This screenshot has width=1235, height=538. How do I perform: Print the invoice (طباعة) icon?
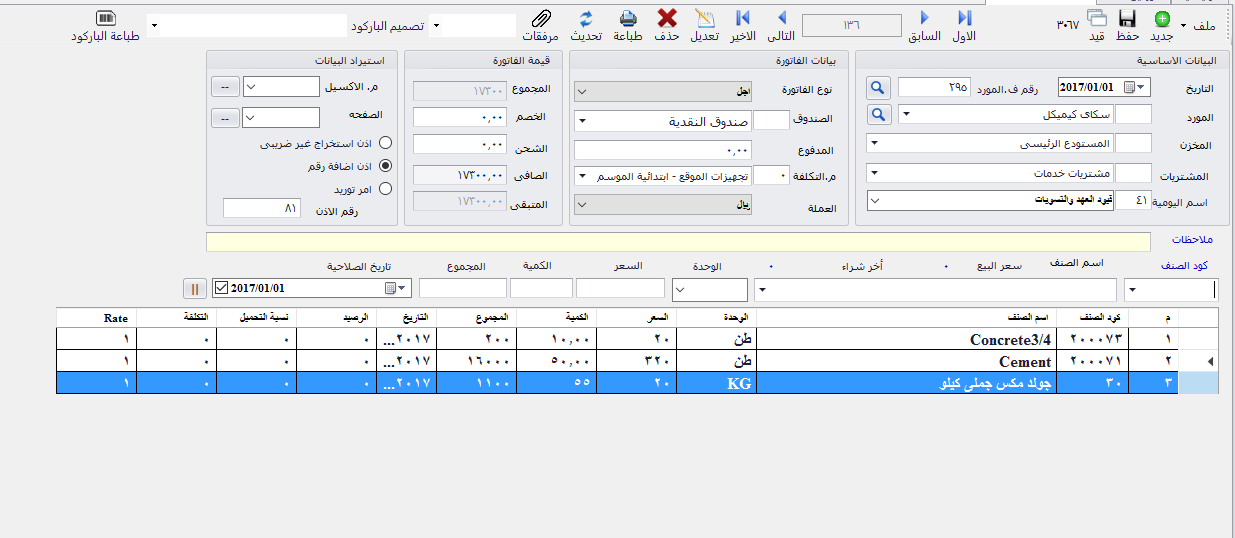pyautogui.click(x=628, y=18)
